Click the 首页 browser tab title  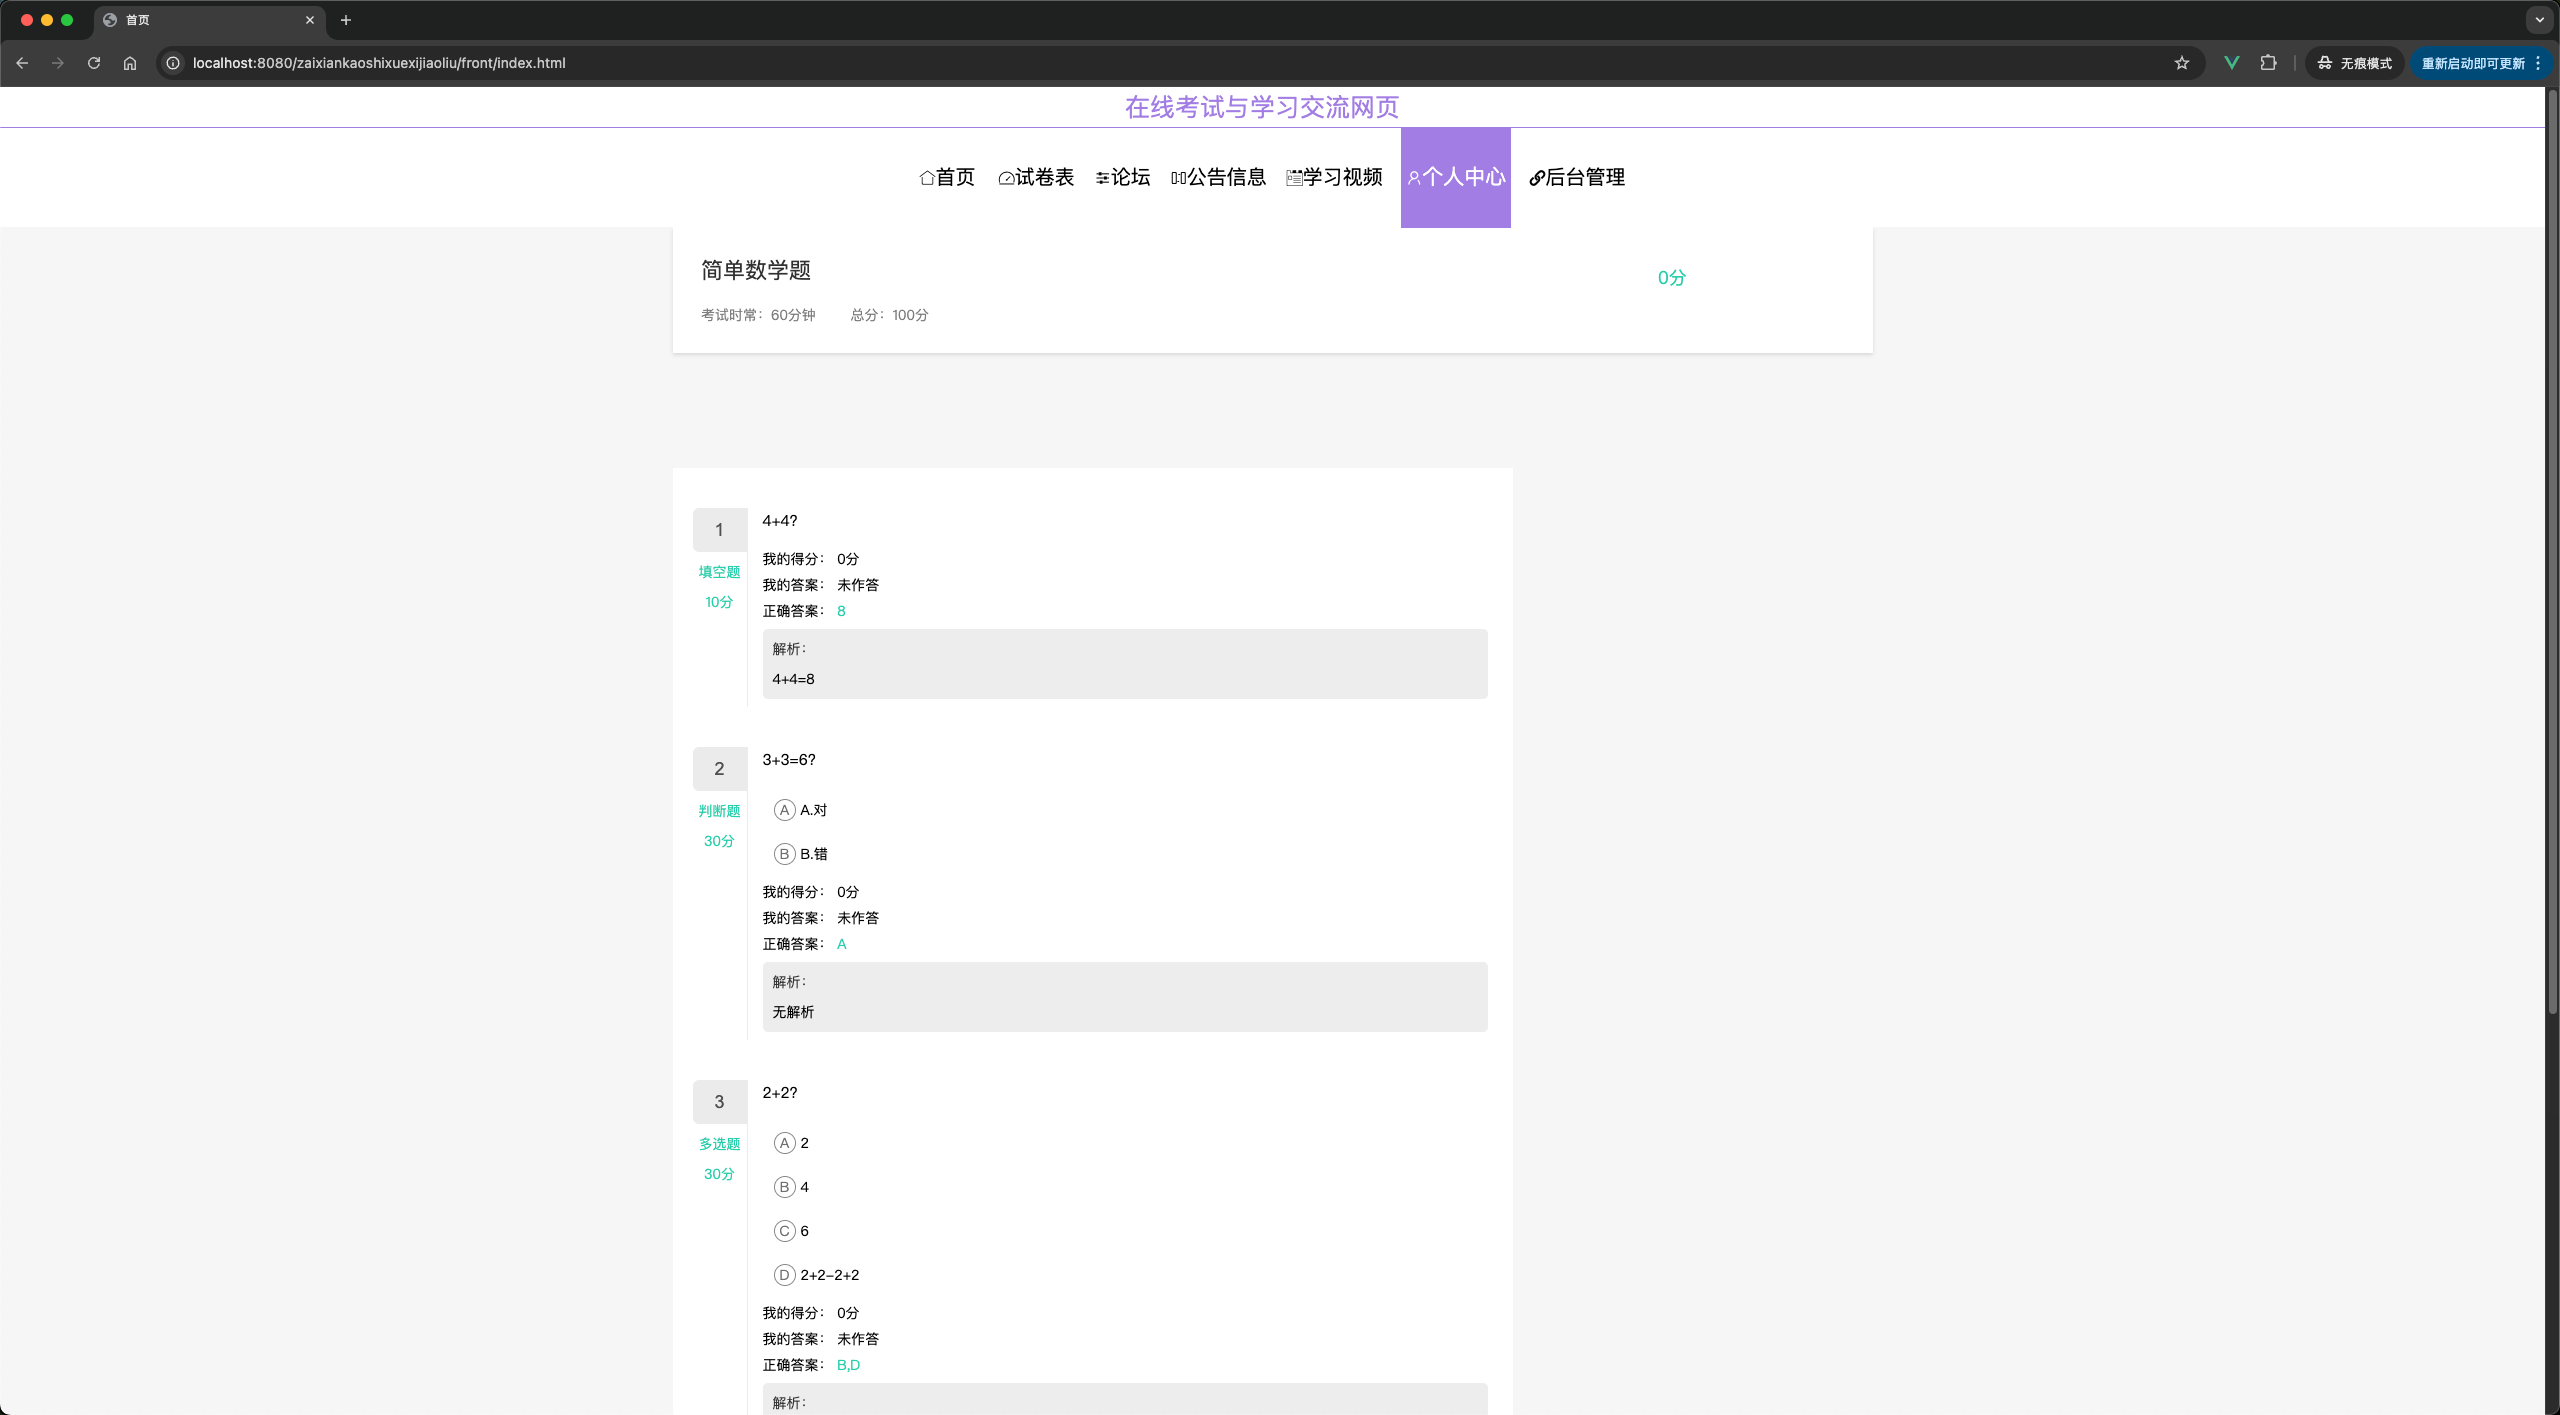(x=138, y=20)
